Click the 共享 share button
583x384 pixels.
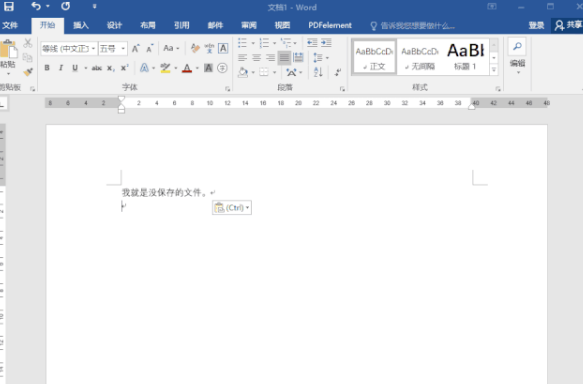coord(568,25)
